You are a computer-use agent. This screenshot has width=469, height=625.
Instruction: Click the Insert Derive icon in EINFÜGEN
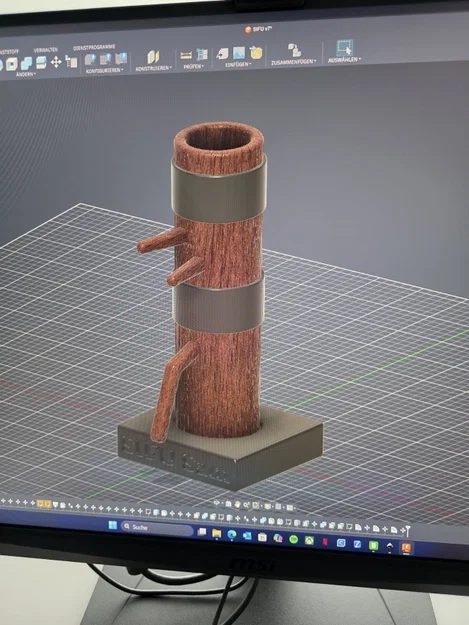pyautogui.click(x=222, y=53)
